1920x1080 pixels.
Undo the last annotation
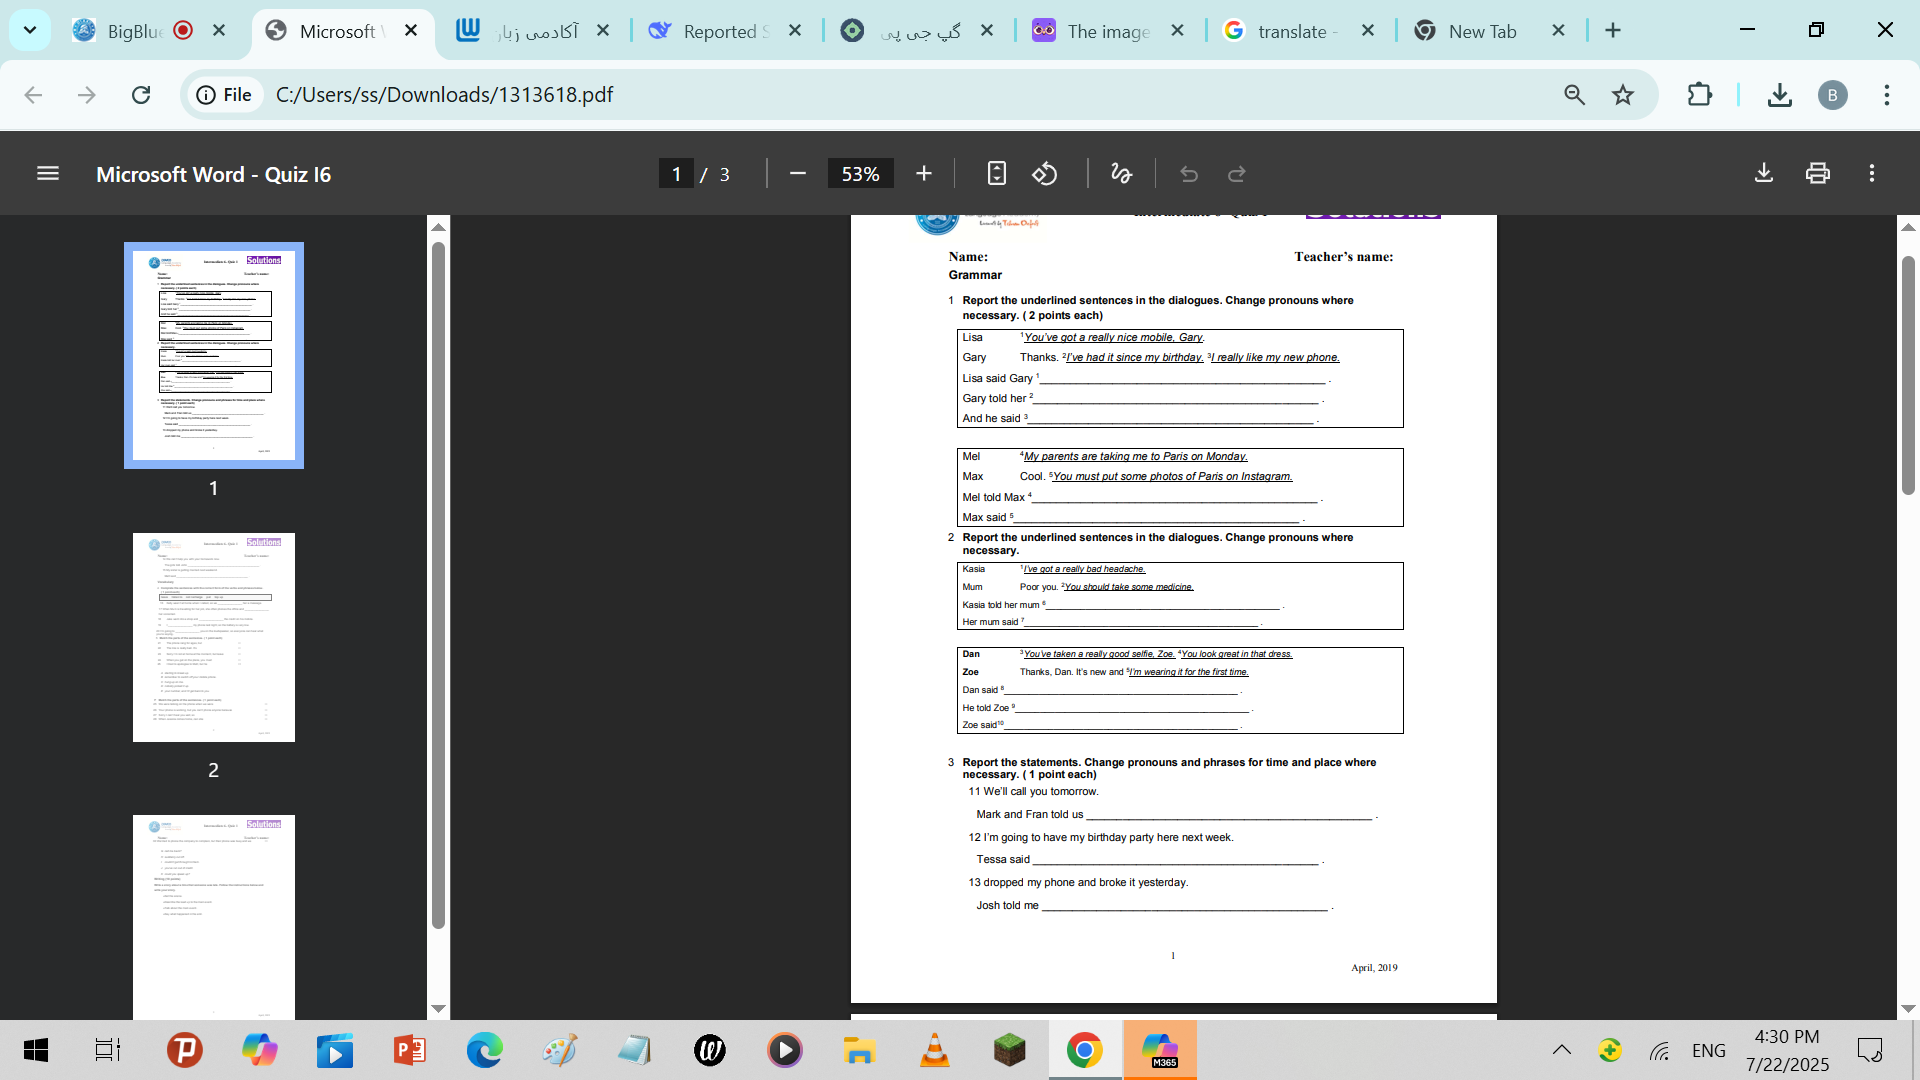click(x=1188, y=173)
